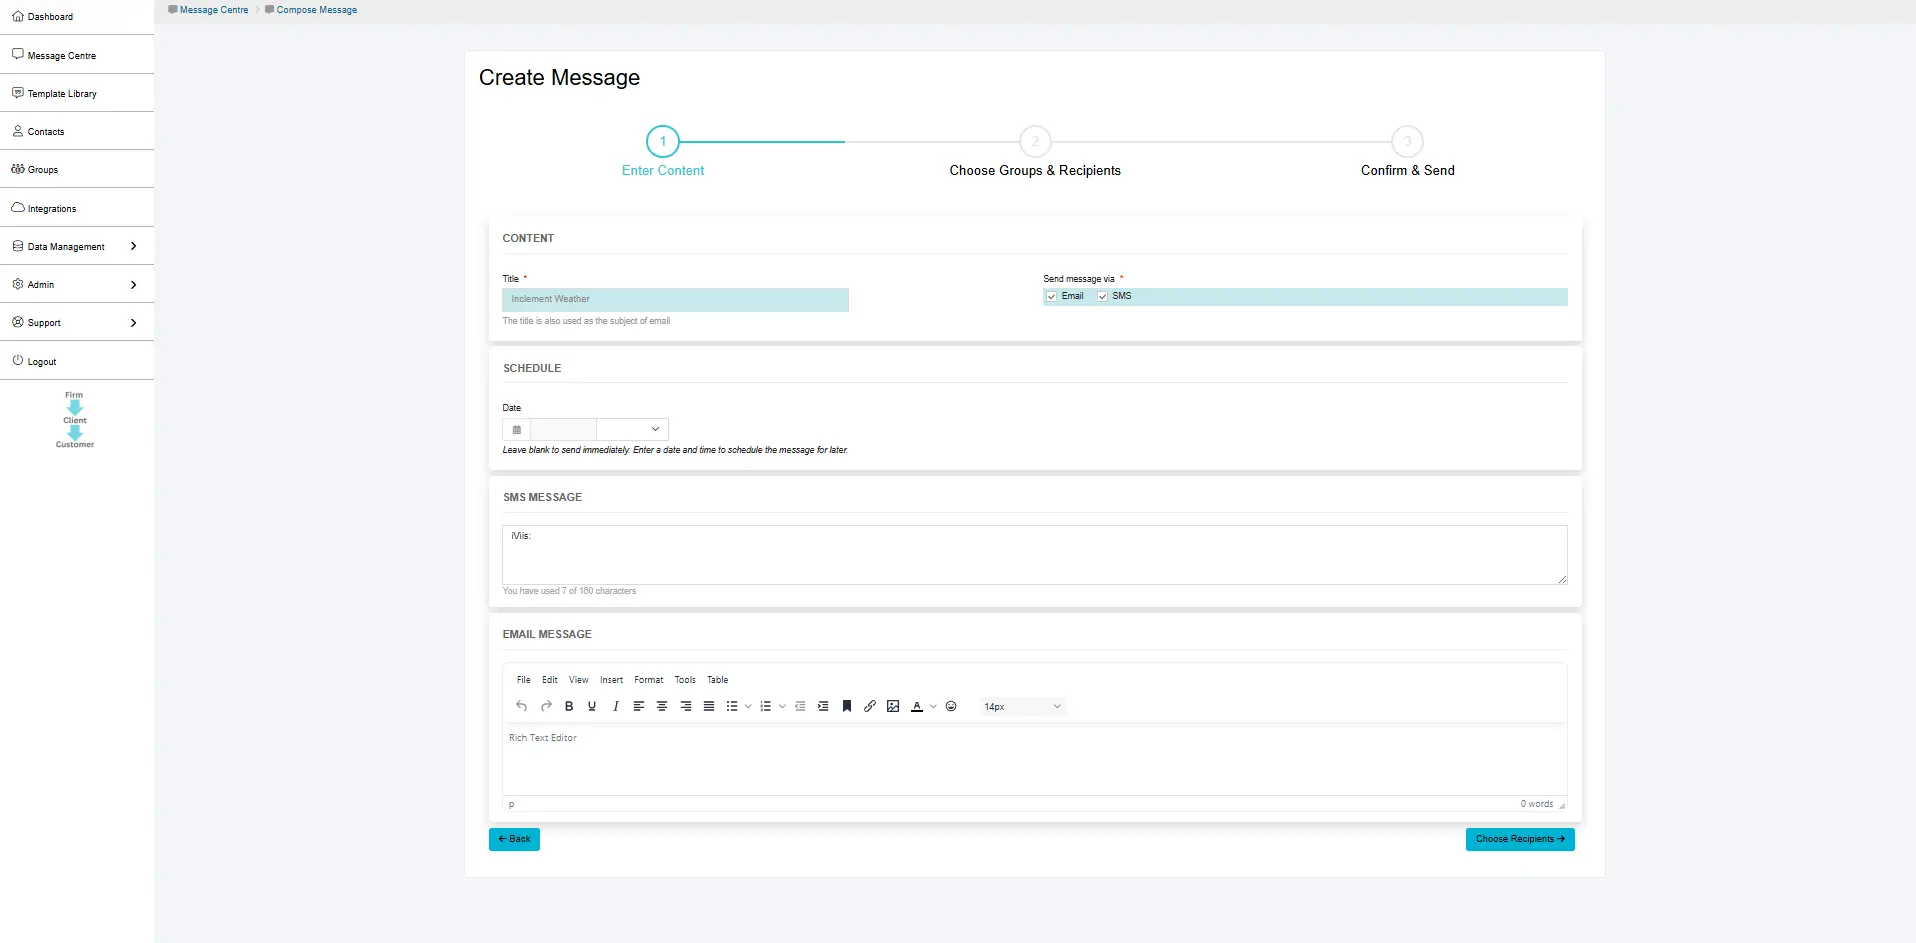Open the Integrations page
The image size is (1916, 943).
tap(50, 208)
